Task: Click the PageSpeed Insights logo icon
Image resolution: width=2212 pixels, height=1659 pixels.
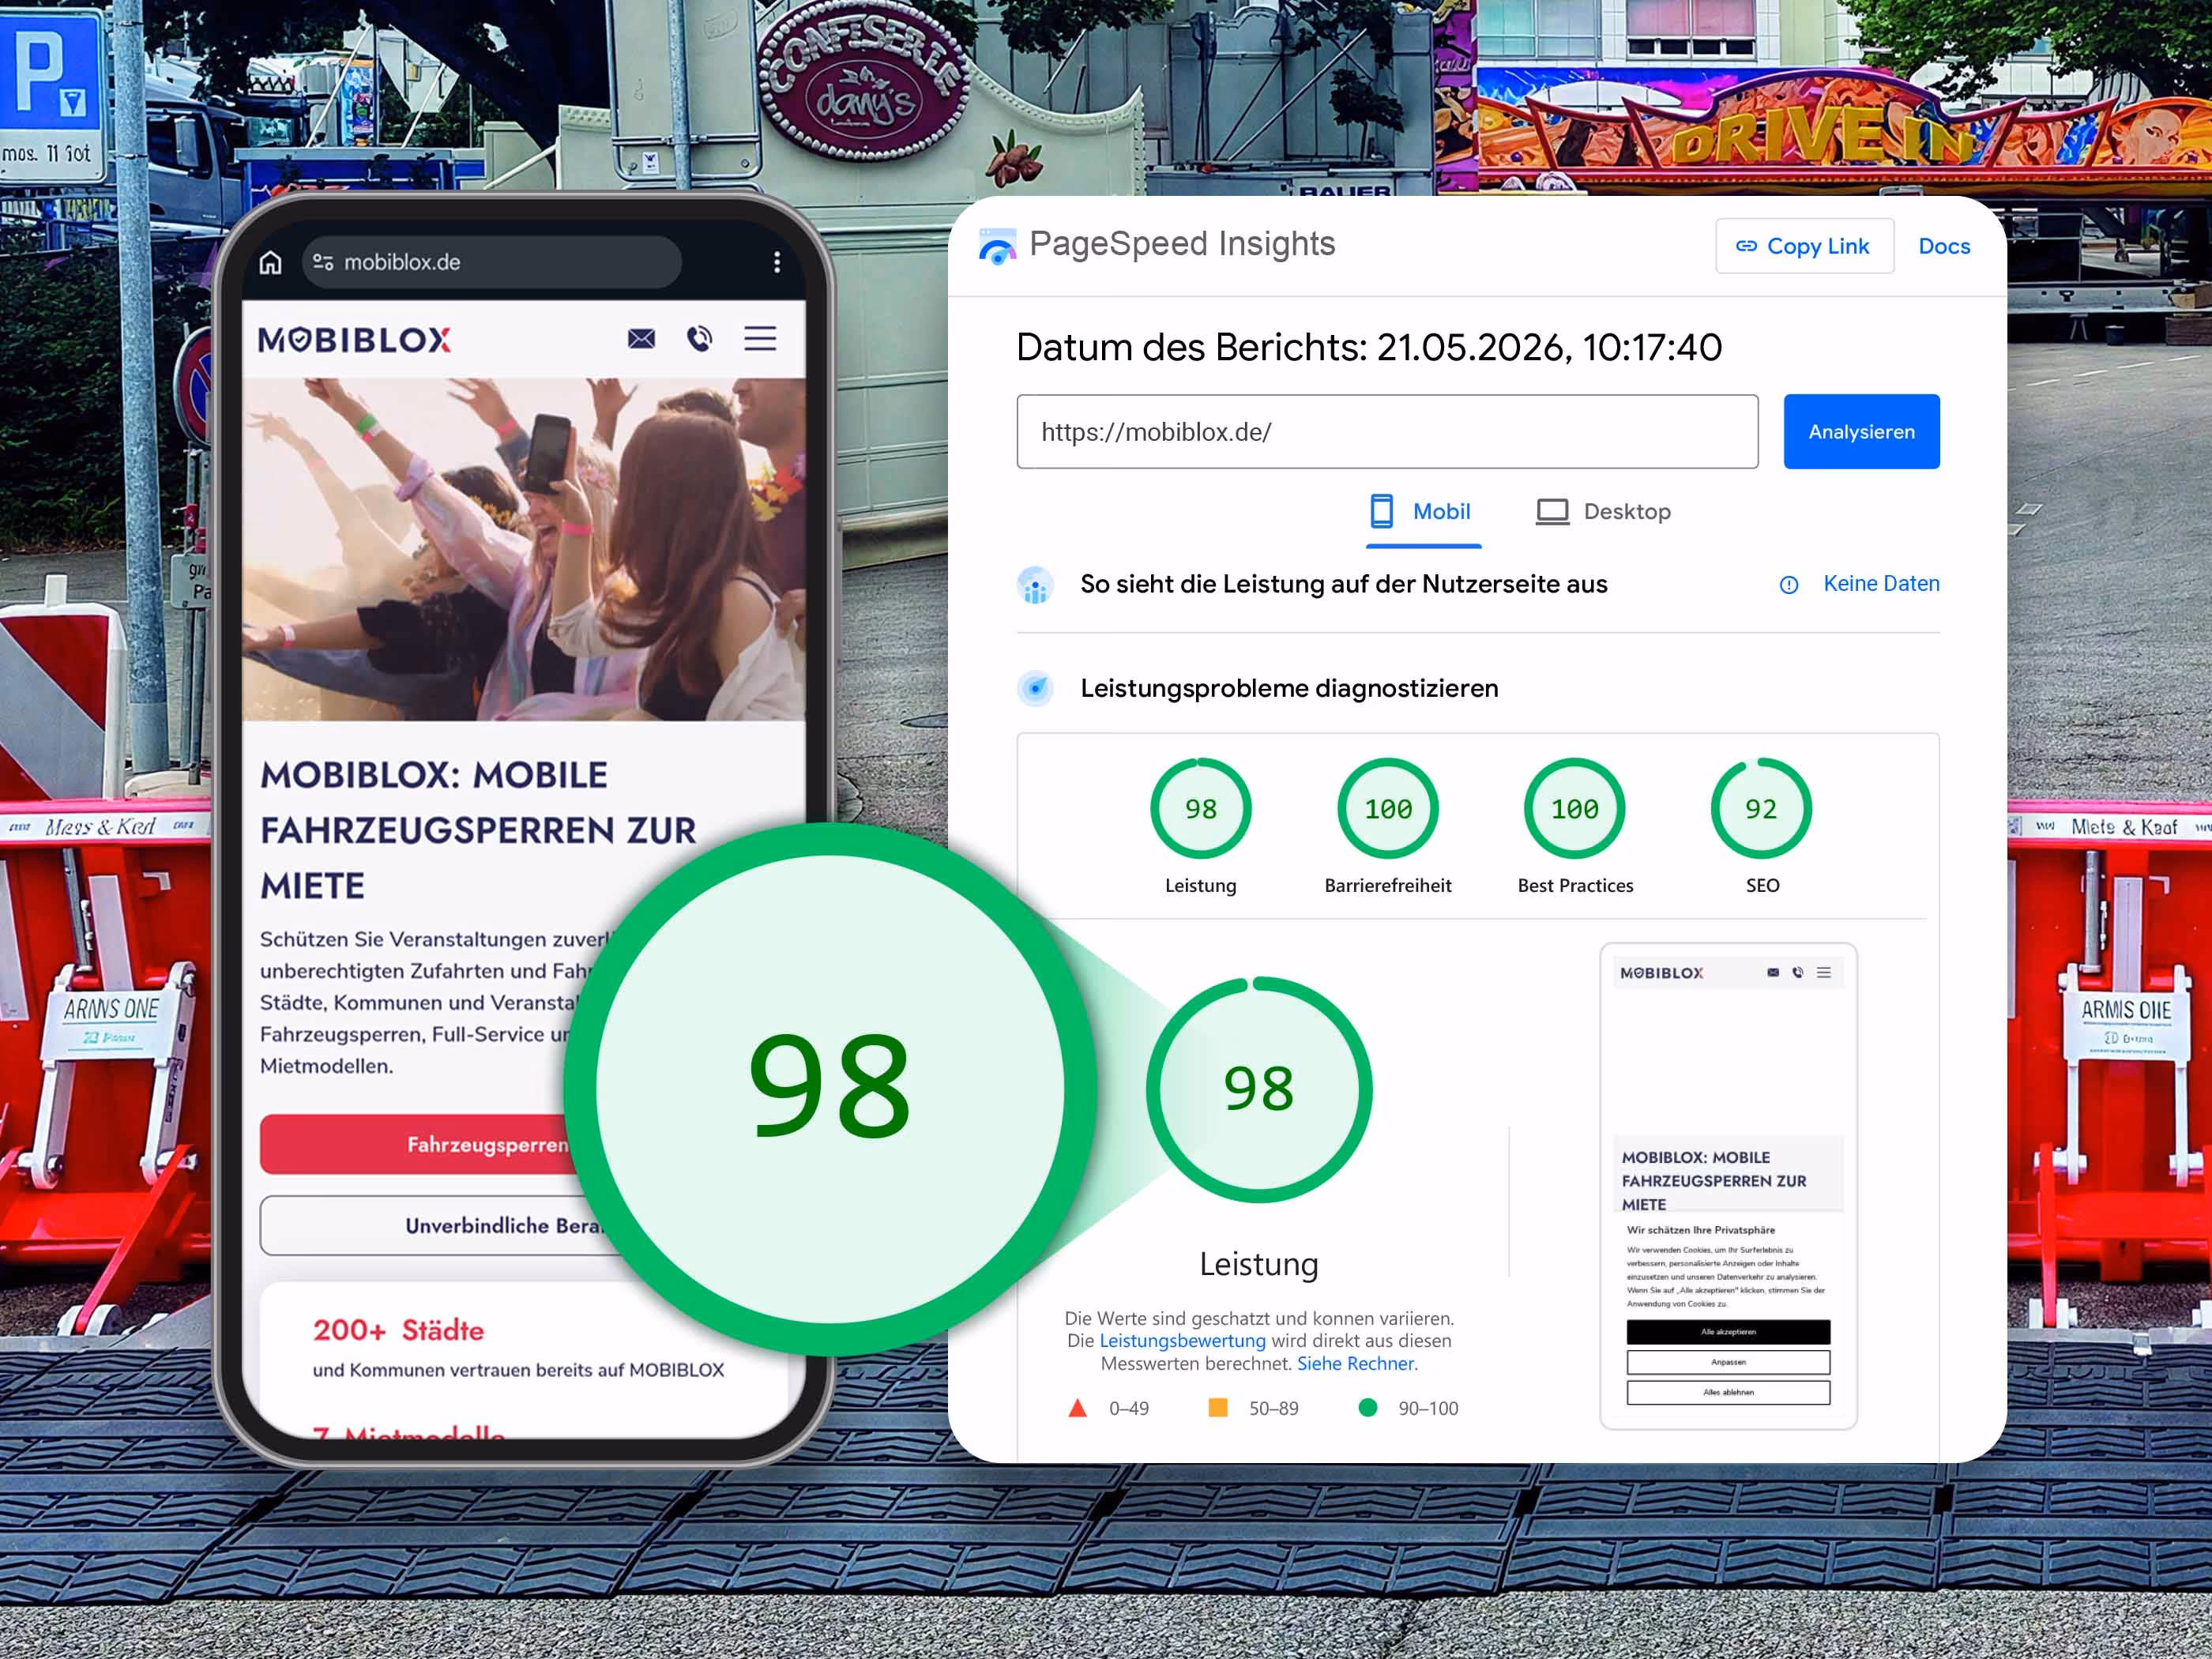Action: 997,246
